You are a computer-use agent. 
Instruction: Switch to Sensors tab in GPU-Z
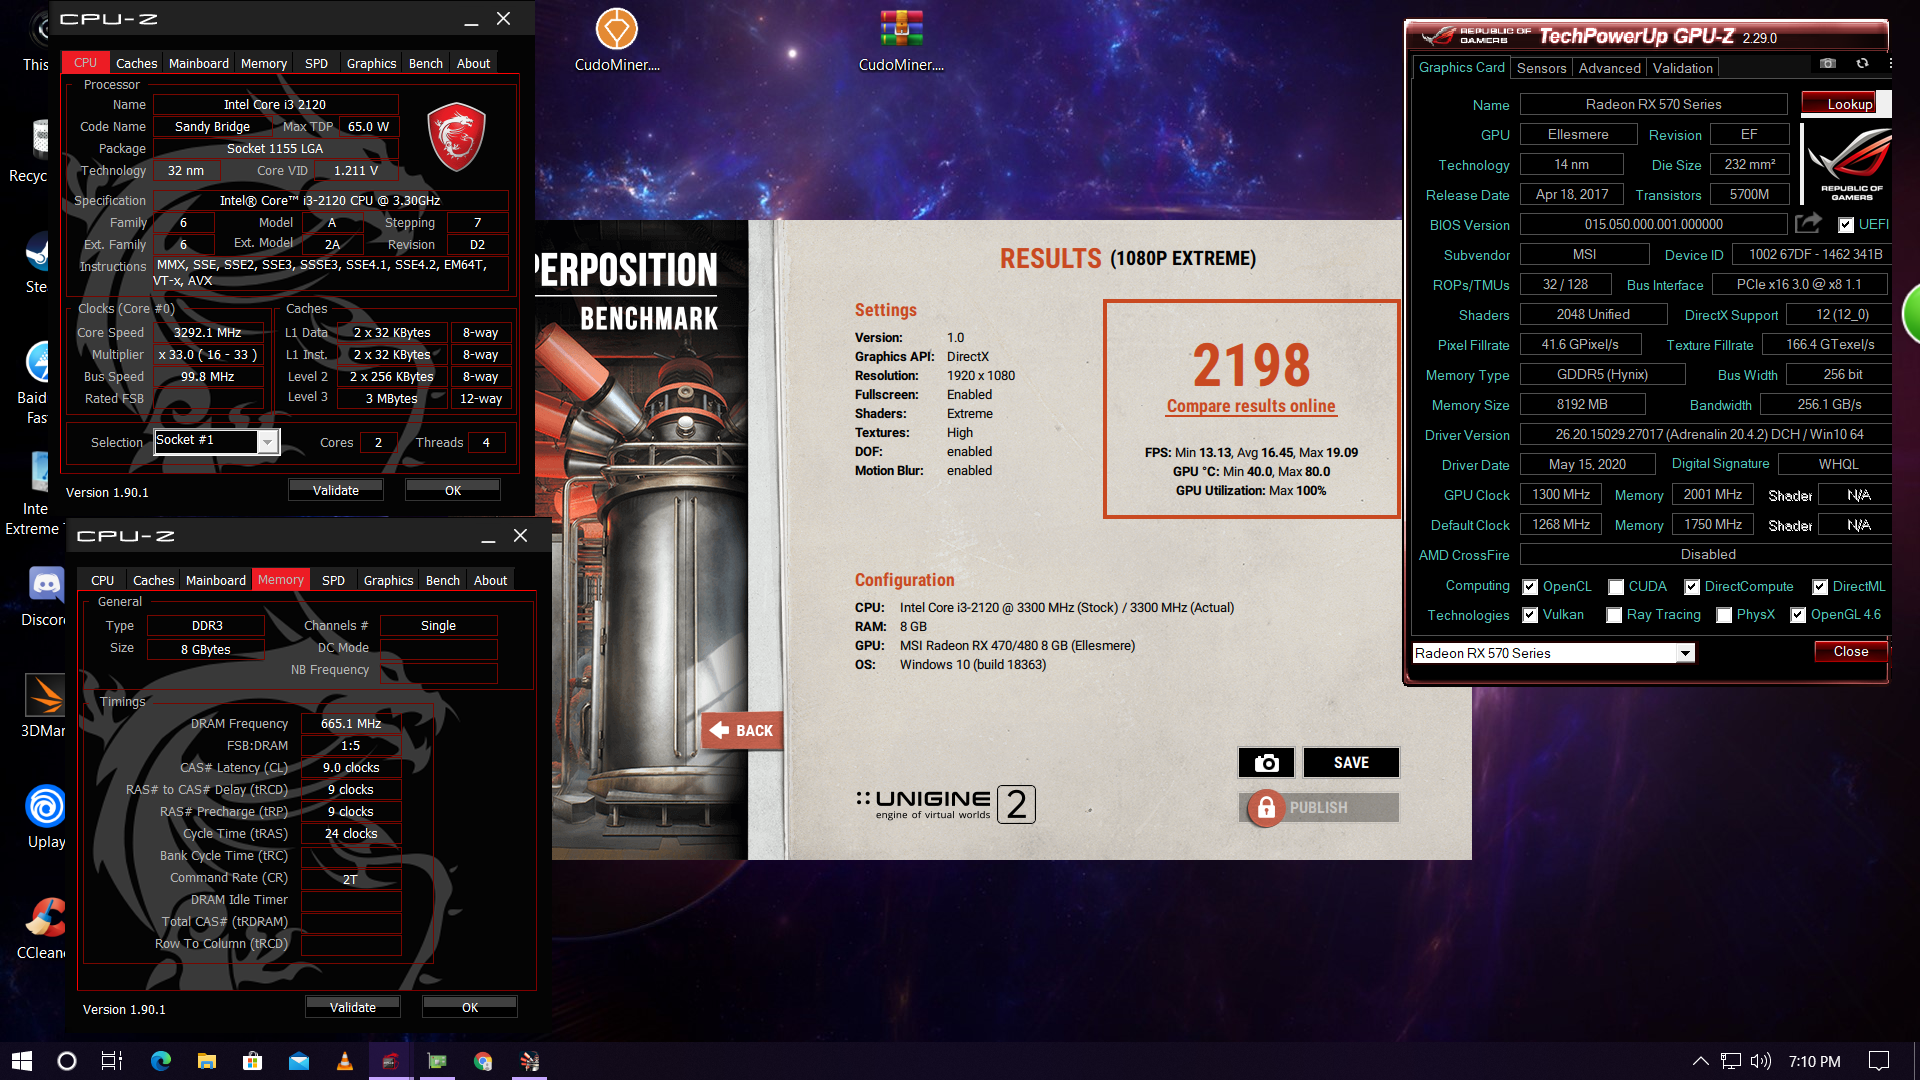point(1541,68)
